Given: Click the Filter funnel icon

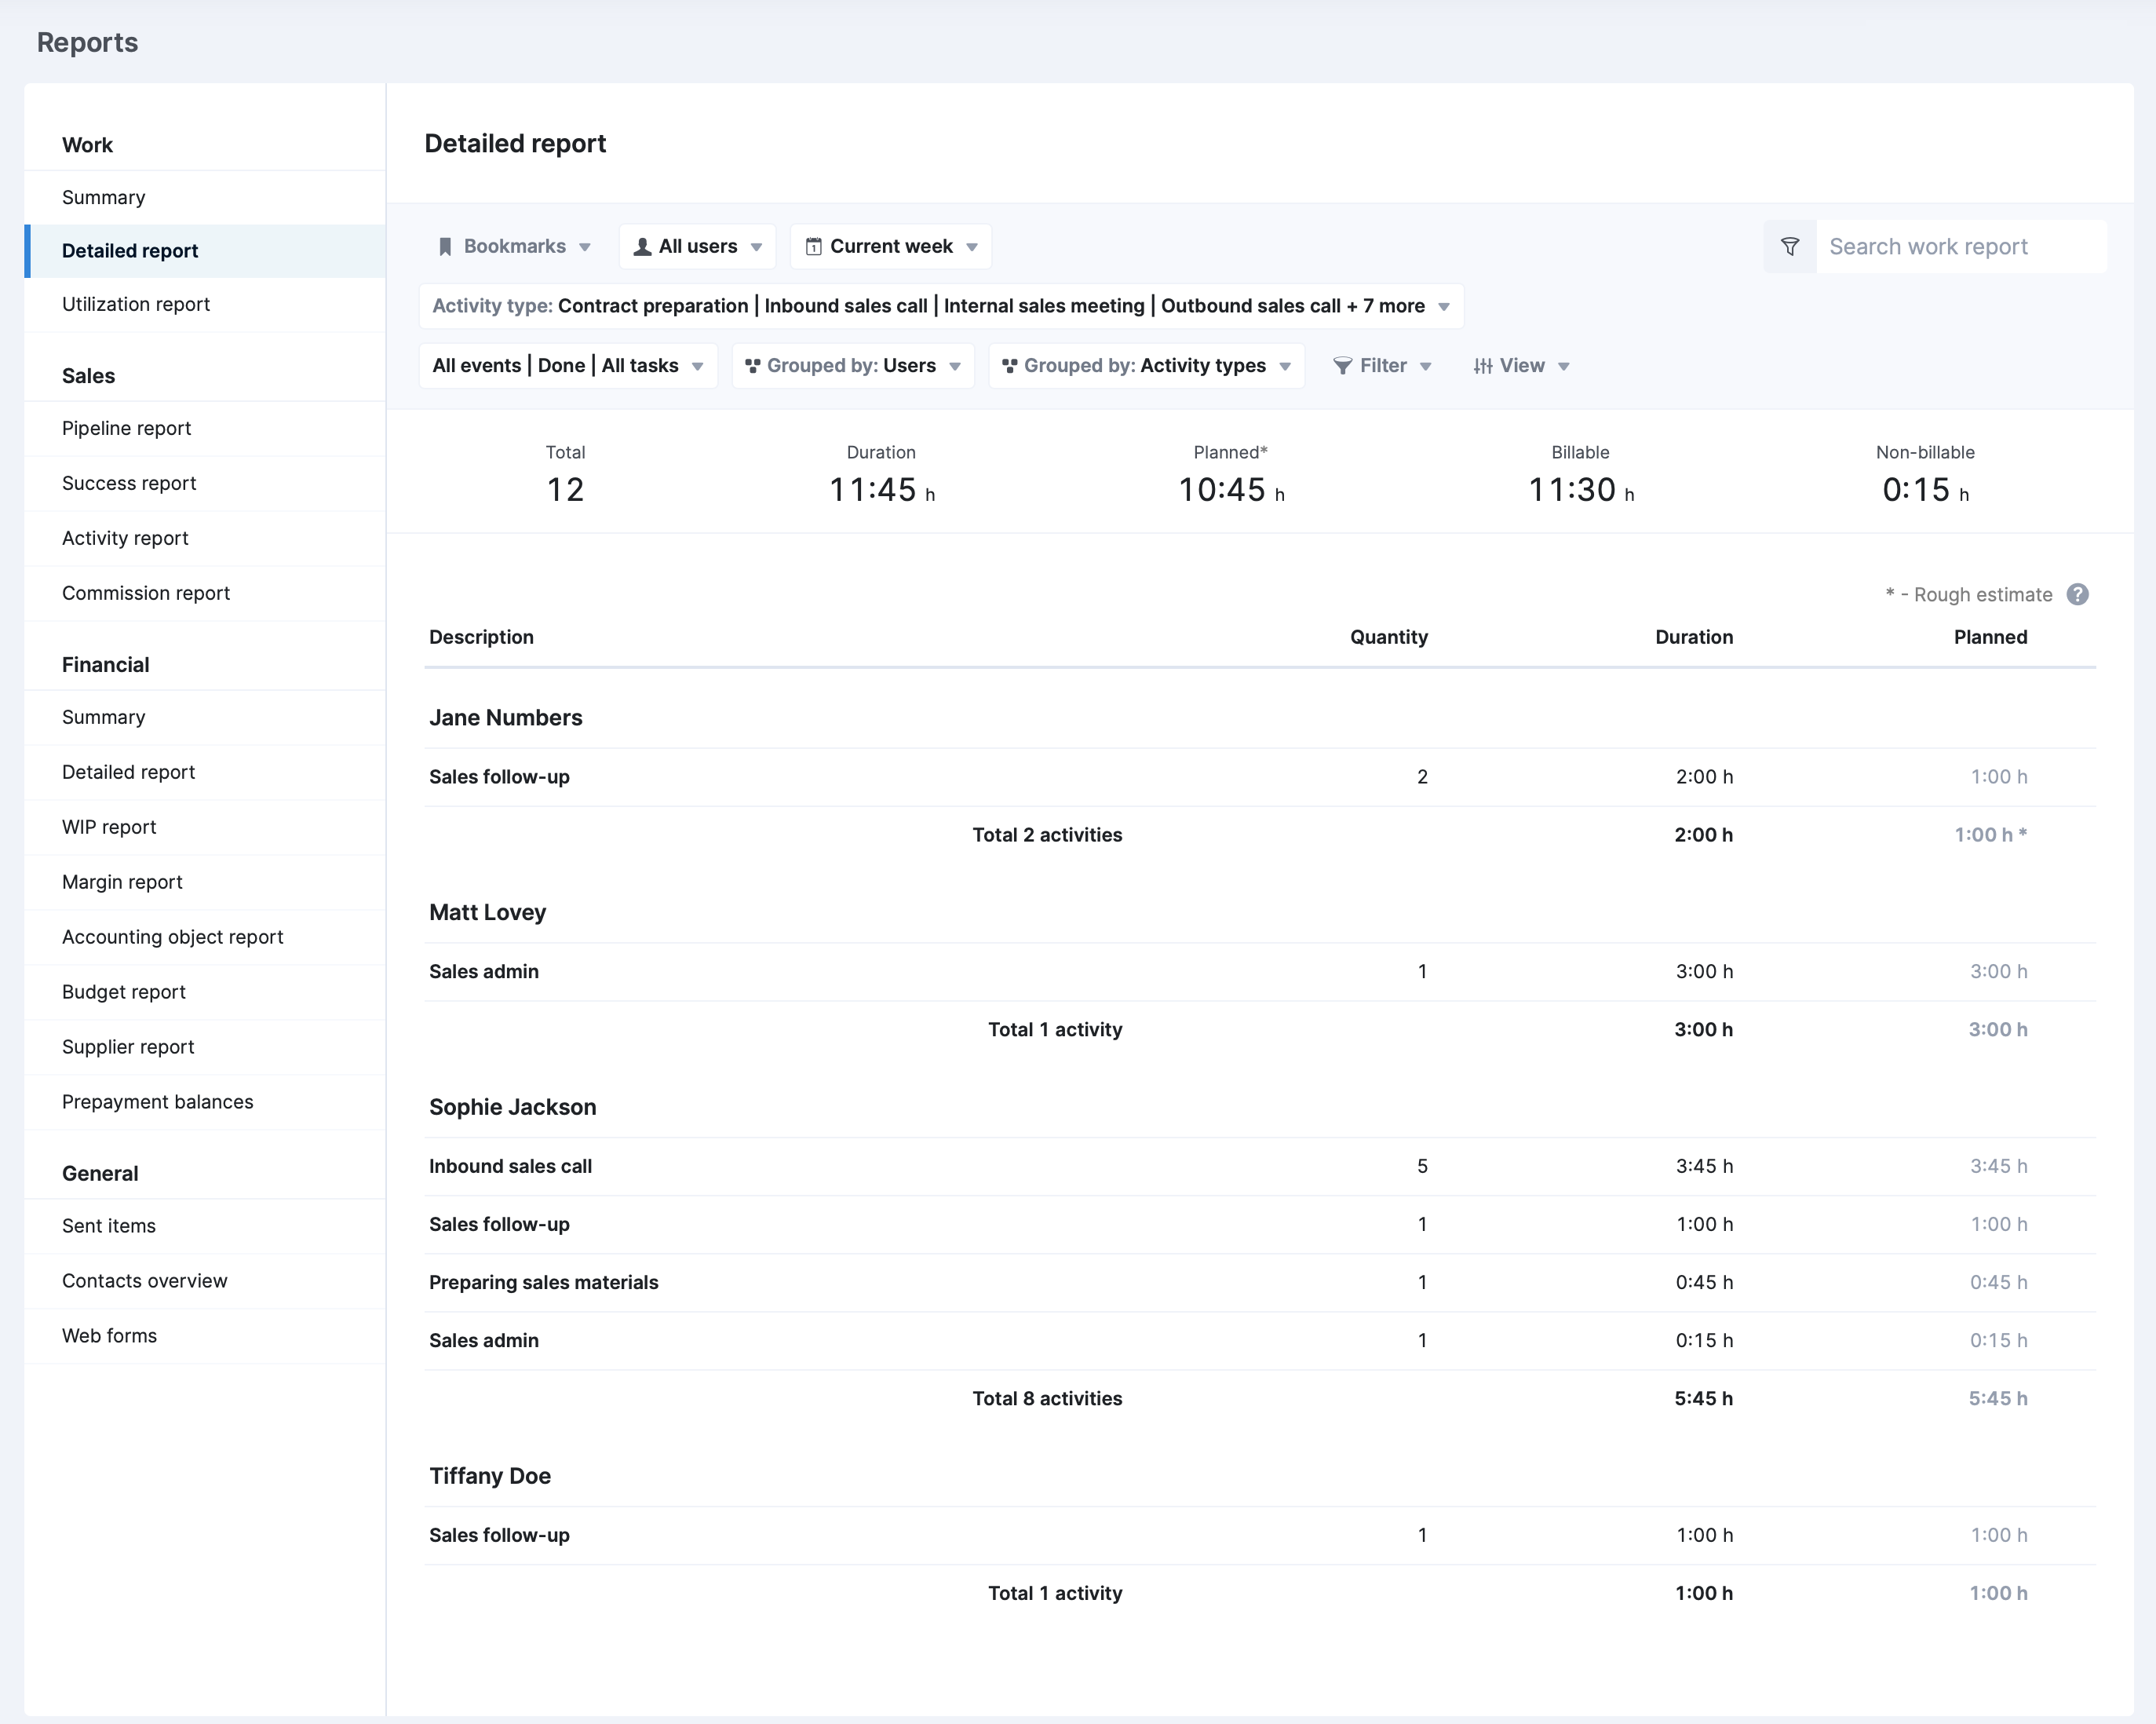Looking at the screenshot, I should point(1343,366).
